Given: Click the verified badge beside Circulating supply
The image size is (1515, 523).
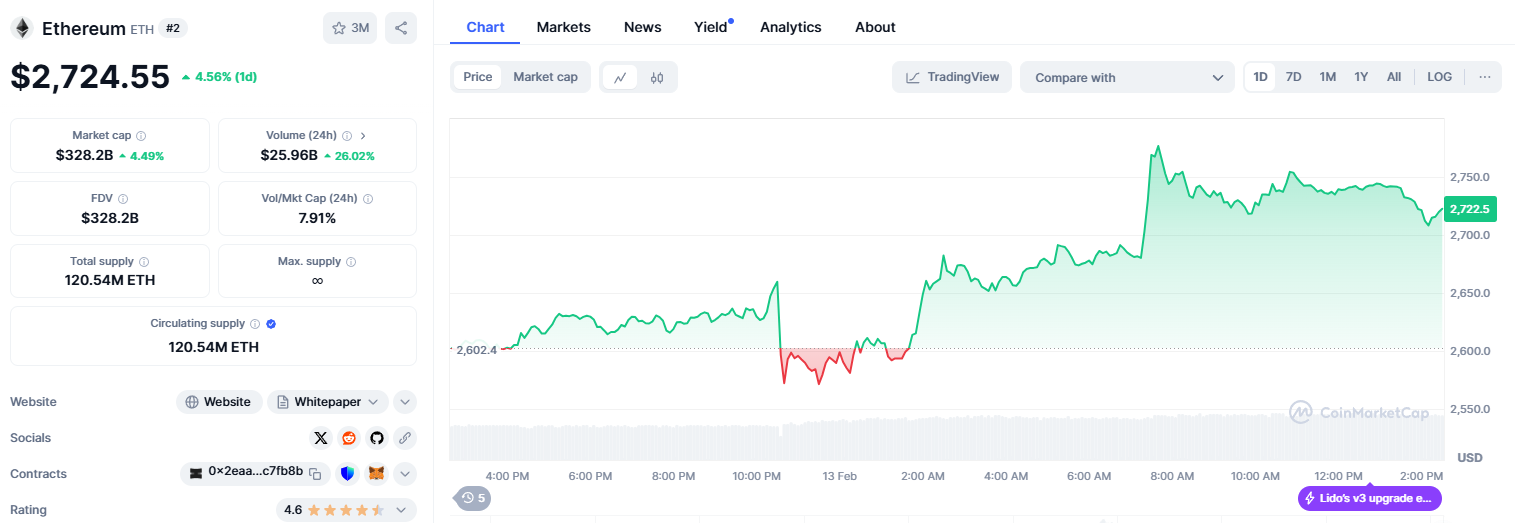Looking at the screenshot, I should [x=271, y=324].
